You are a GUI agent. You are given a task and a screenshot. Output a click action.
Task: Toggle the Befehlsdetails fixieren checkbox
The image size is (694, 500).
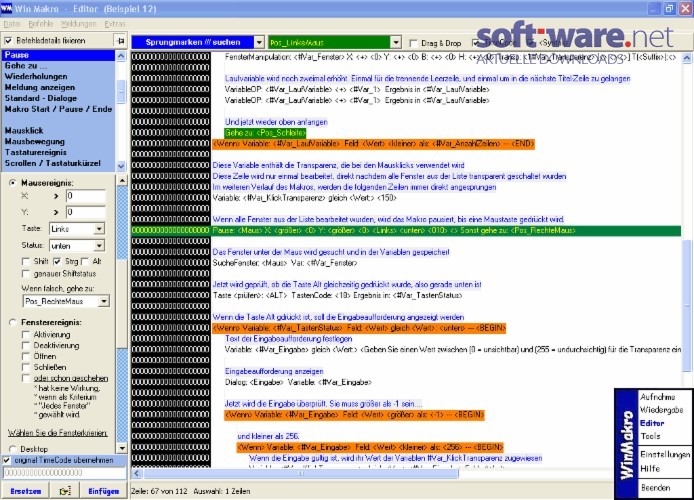tap(8, 41)
